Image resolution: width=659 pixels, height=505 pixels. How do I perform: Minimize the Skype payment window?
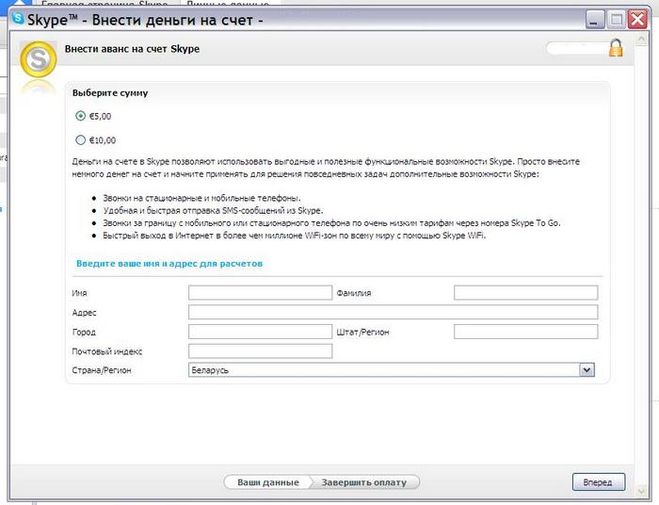point(595,19)
